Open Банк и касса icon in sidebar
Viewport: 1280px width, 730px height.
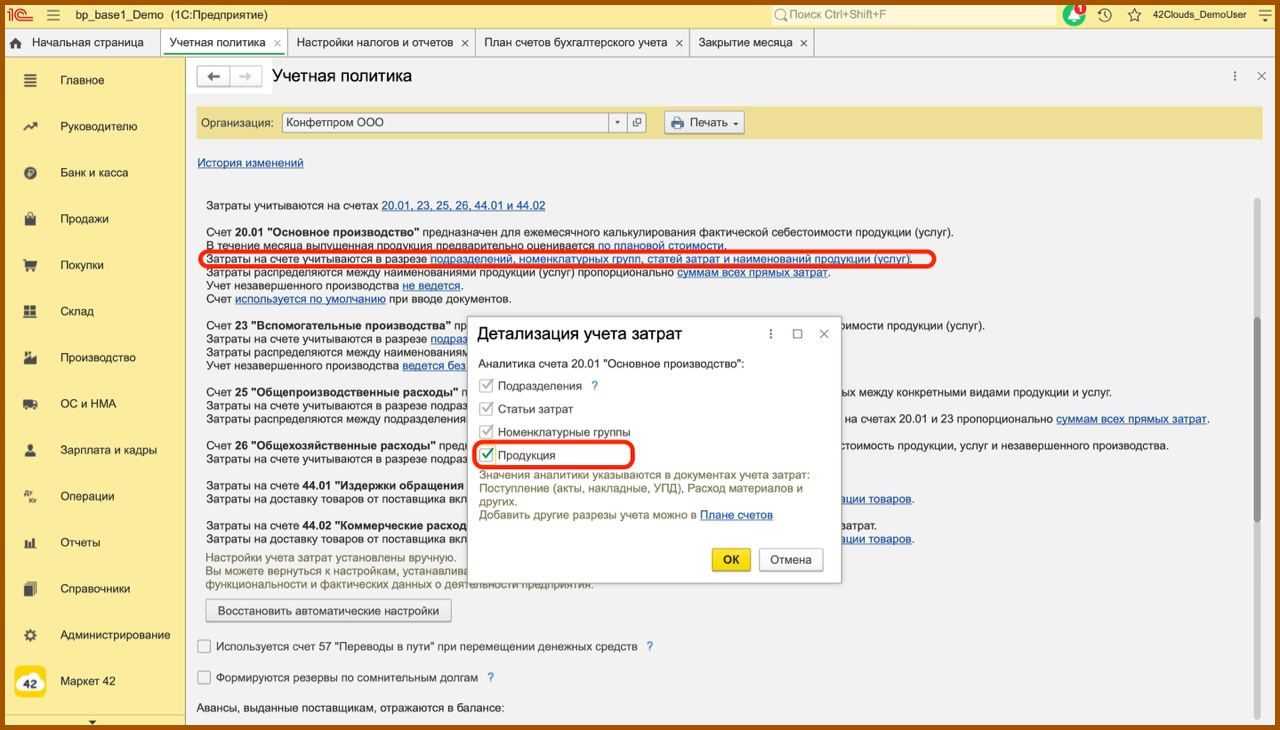coord(30,173)
